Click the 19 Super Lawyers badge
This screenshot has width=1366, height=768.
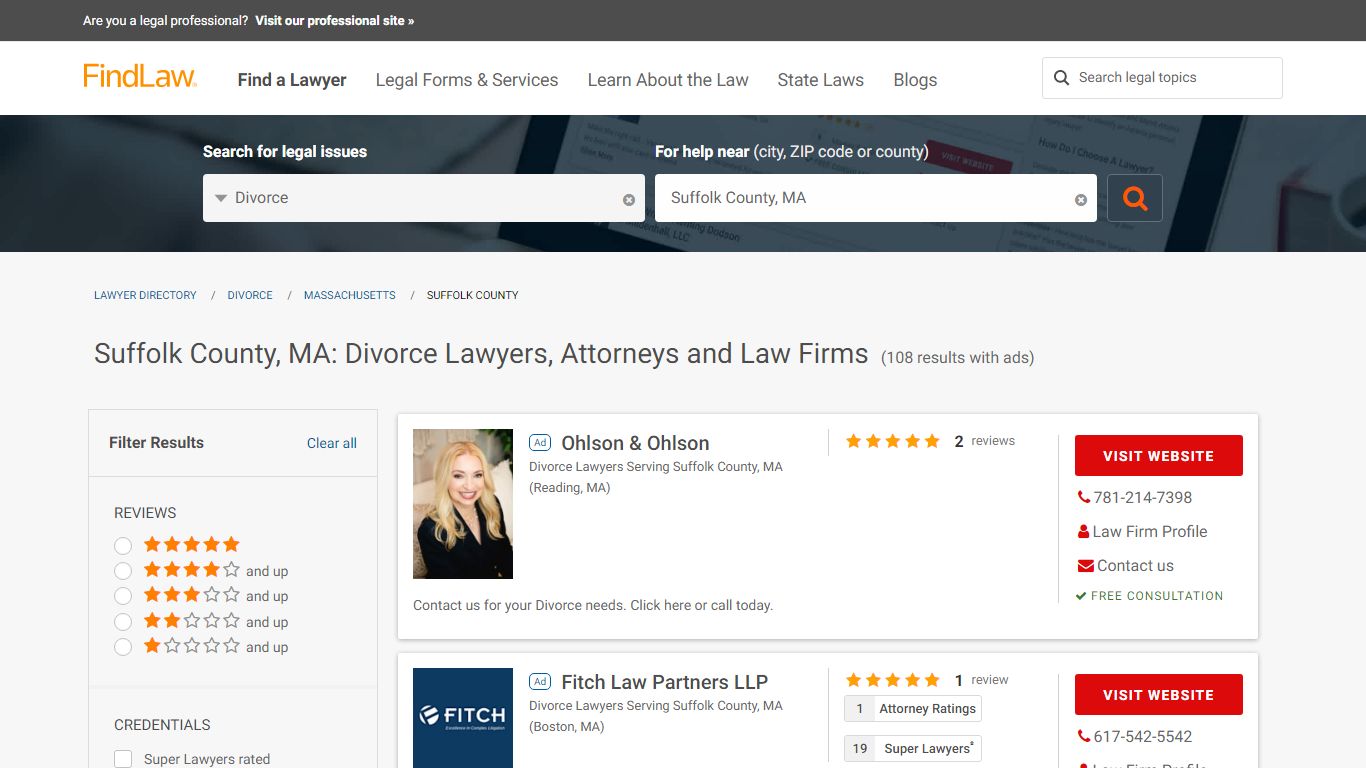913,748
